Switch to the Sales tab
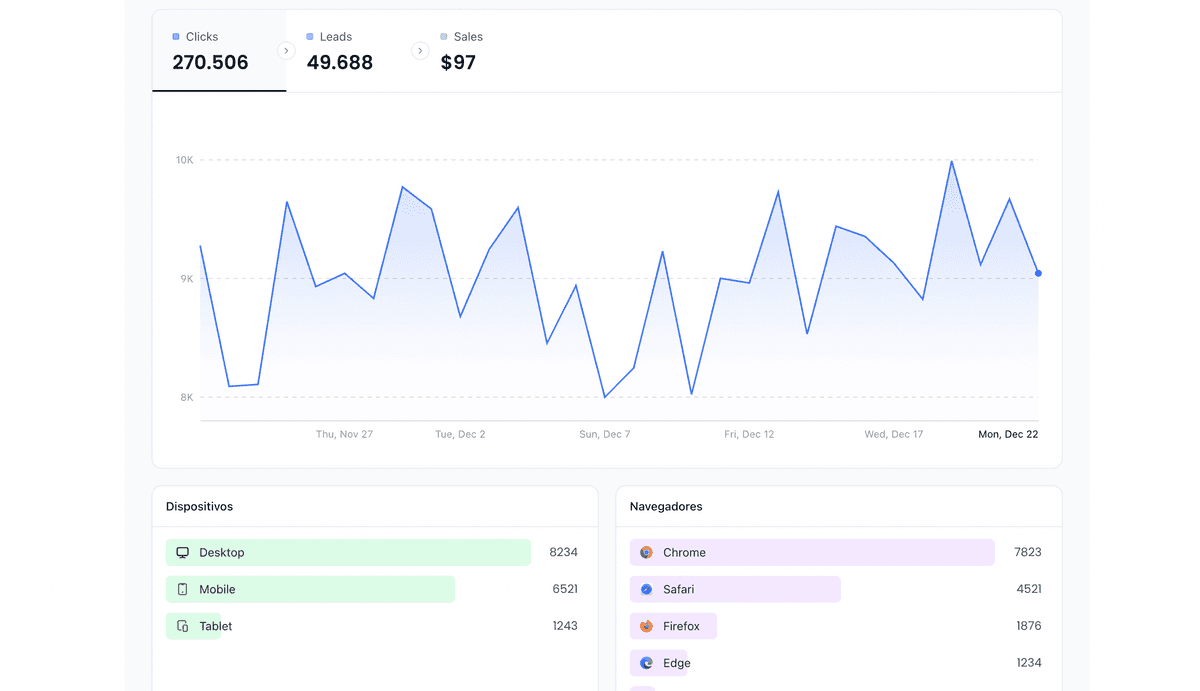1200x691 pixels. pyautogui.click(x=465, y=50)
